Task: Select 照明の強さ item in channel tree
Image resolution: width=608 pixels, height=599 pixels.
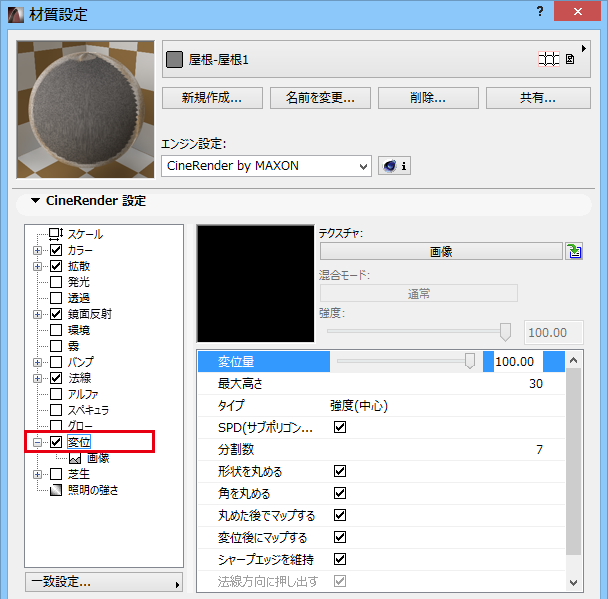Action: (93, 490)
